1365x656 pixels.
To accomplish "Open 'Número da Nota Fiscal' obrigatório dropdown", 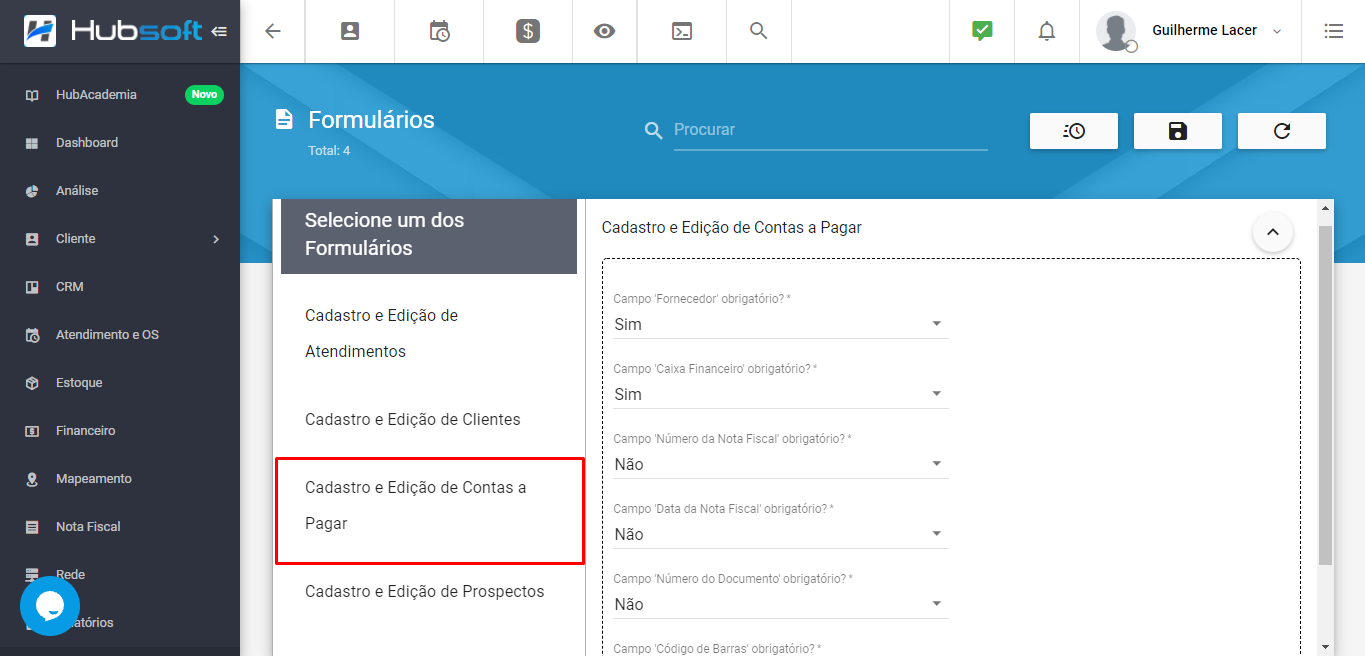I will click(781, 464).
